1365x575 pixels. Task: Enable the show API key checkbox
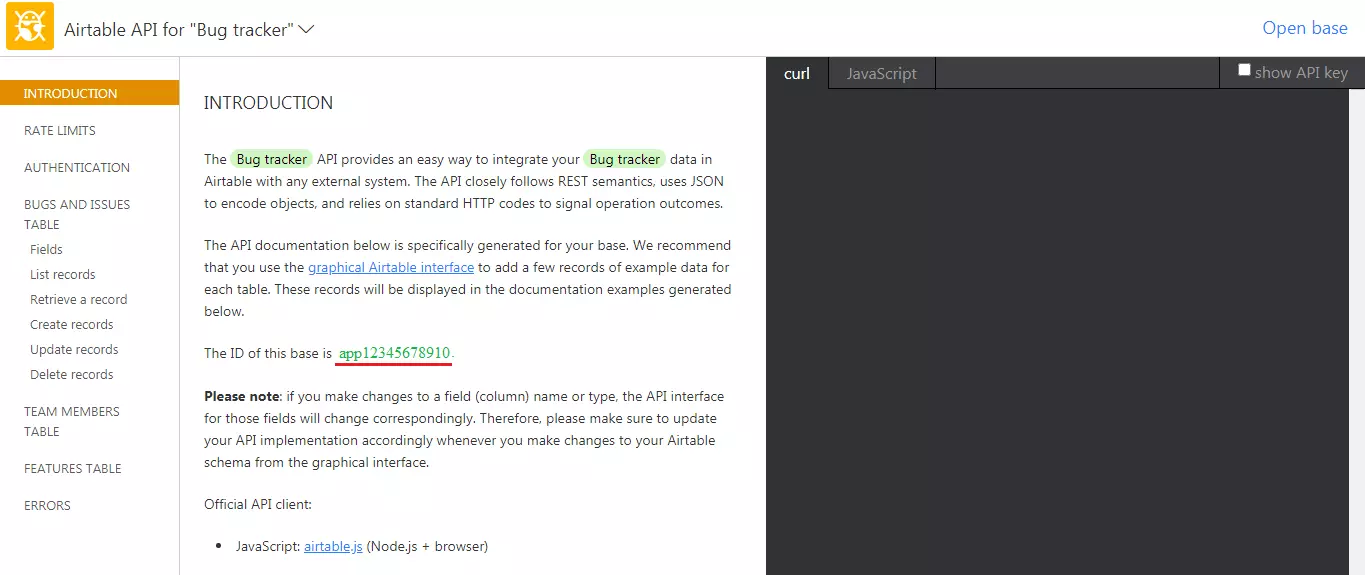pos(1244,70)
